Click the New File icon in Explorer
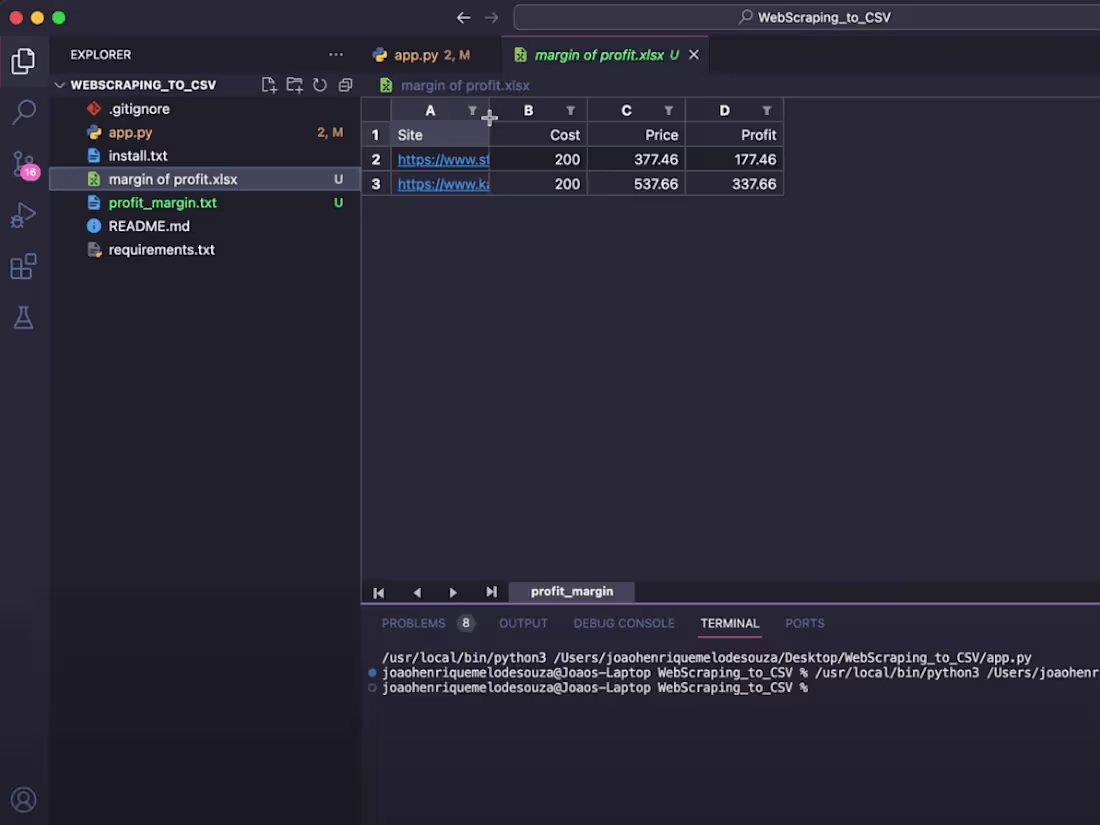The height and width of the screenshot is (825, 1100). click(x=268, y=85)
